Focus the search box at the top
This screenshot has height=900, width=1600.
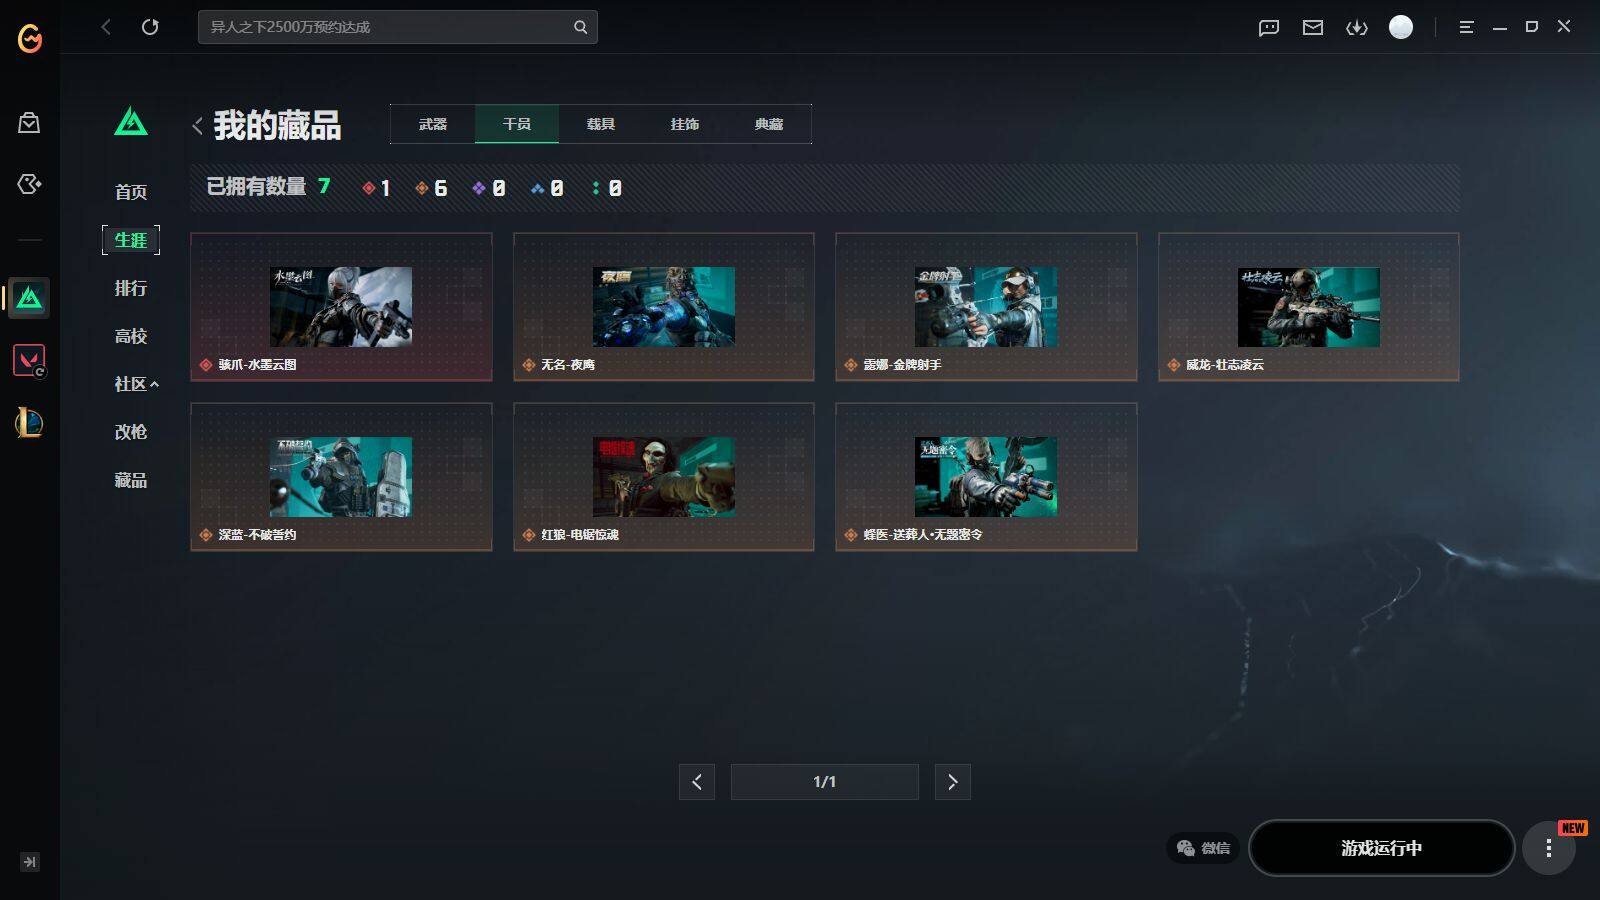click(398, 27)
